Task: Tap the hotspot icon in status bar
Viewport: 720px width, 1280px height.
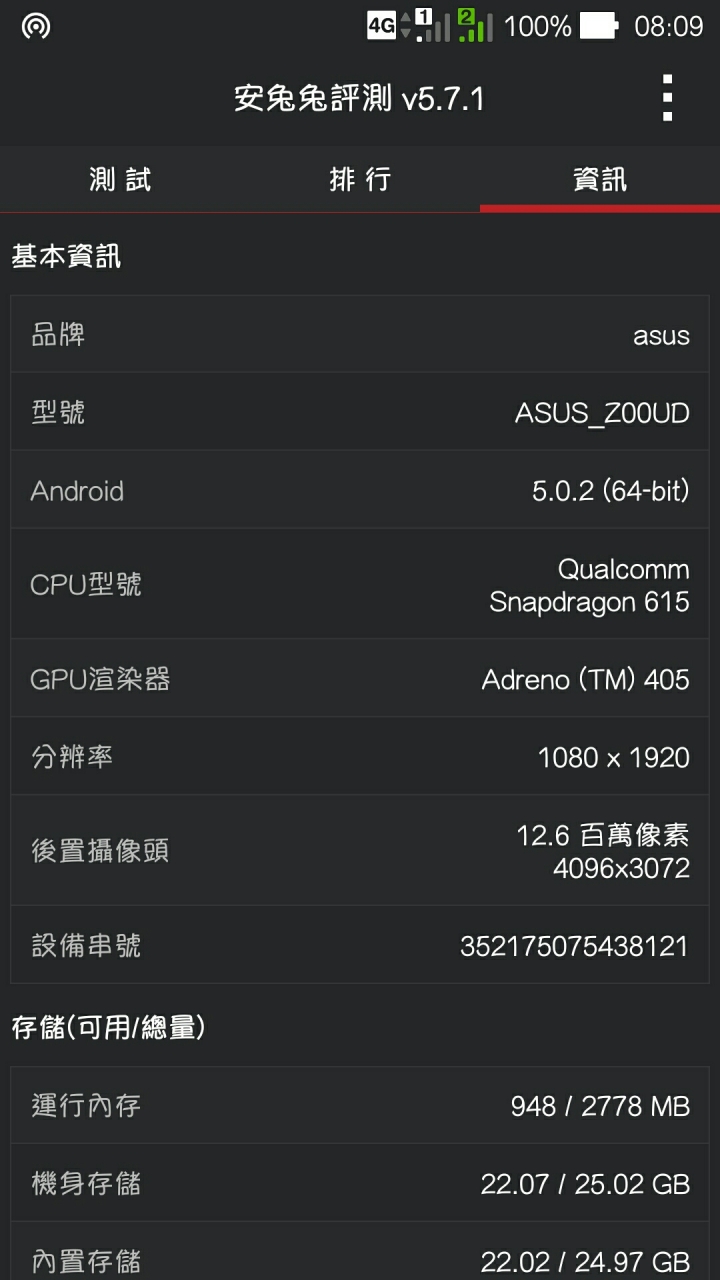Action: coord(36,26)
